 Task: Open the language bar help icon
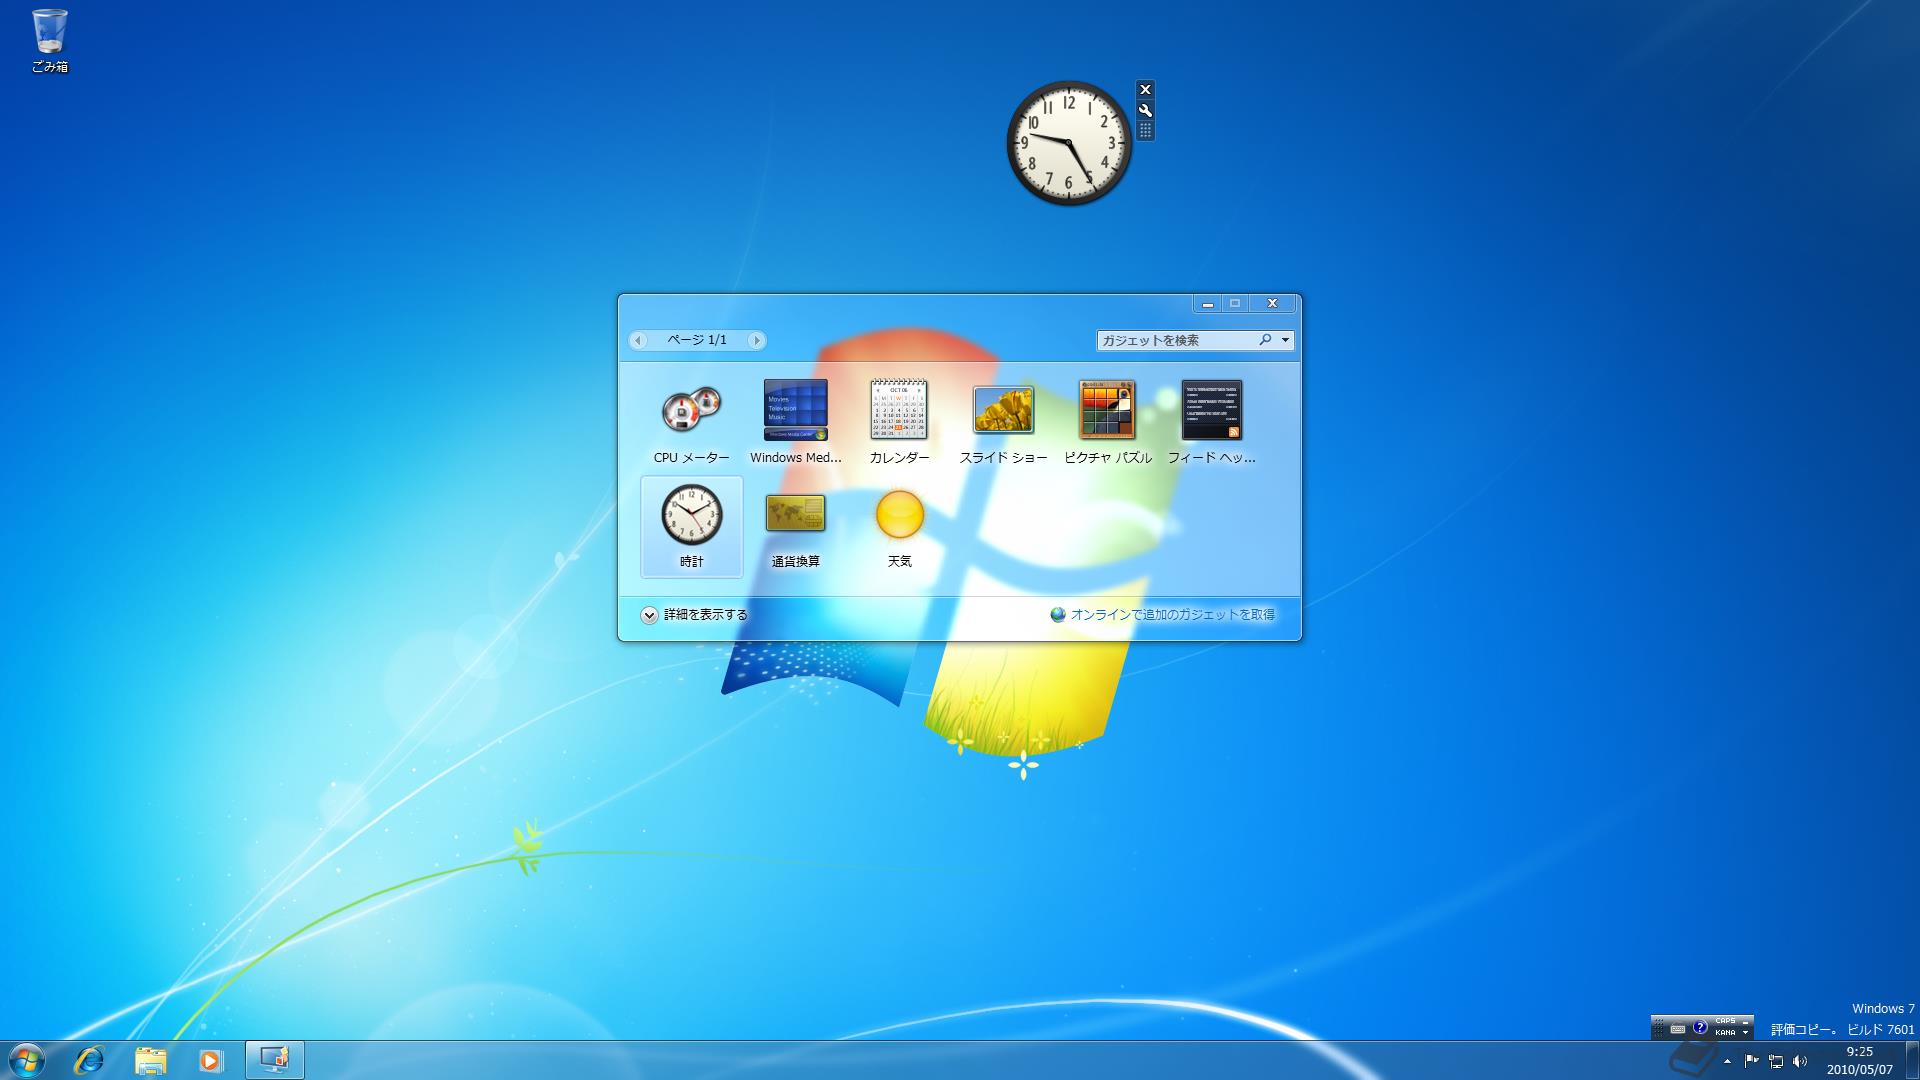1699,1027
